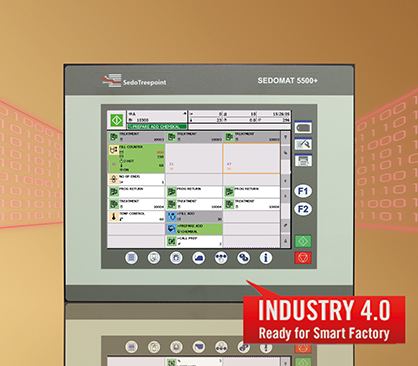Select the green PREPARE ADD CHEMICAL step cell

tap(194, 229)
